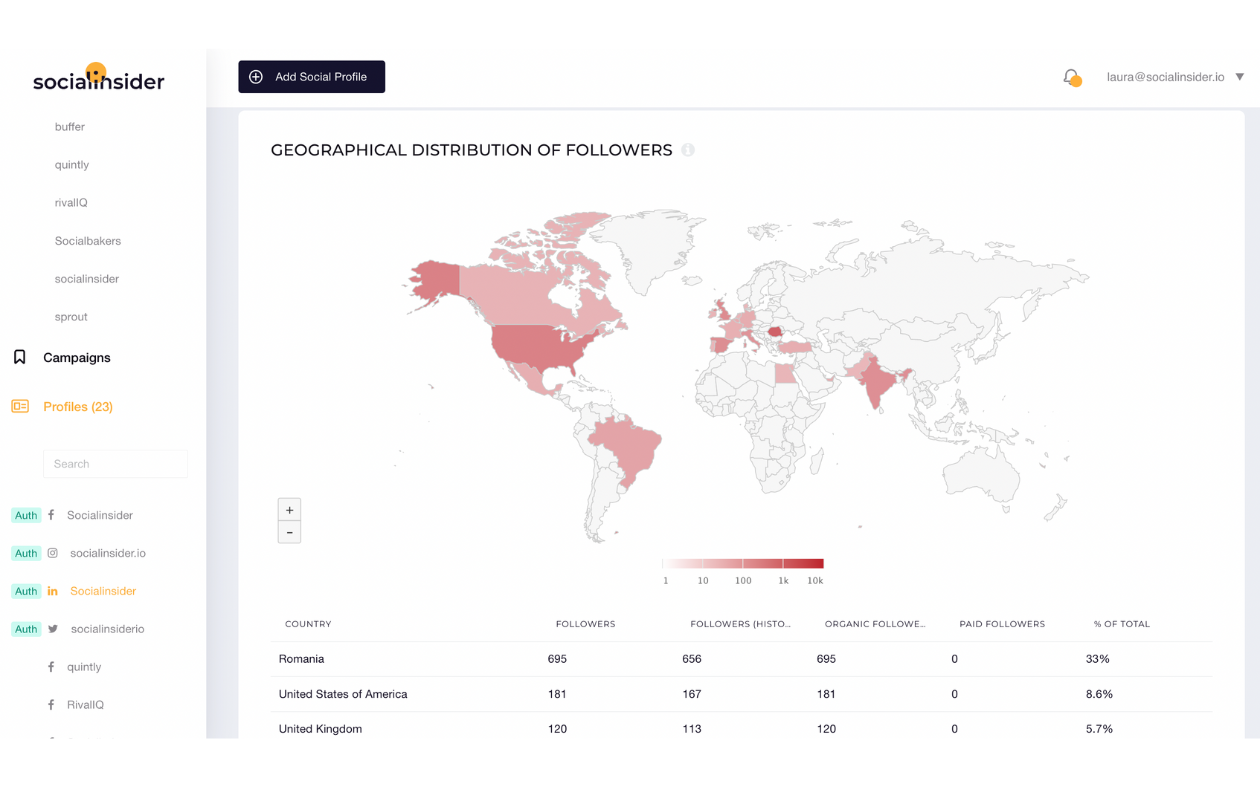The height and width of the screenshot is (800, 1260).
Task: Click Romania's 33% of total value
Action: (x=1098, y=659)
